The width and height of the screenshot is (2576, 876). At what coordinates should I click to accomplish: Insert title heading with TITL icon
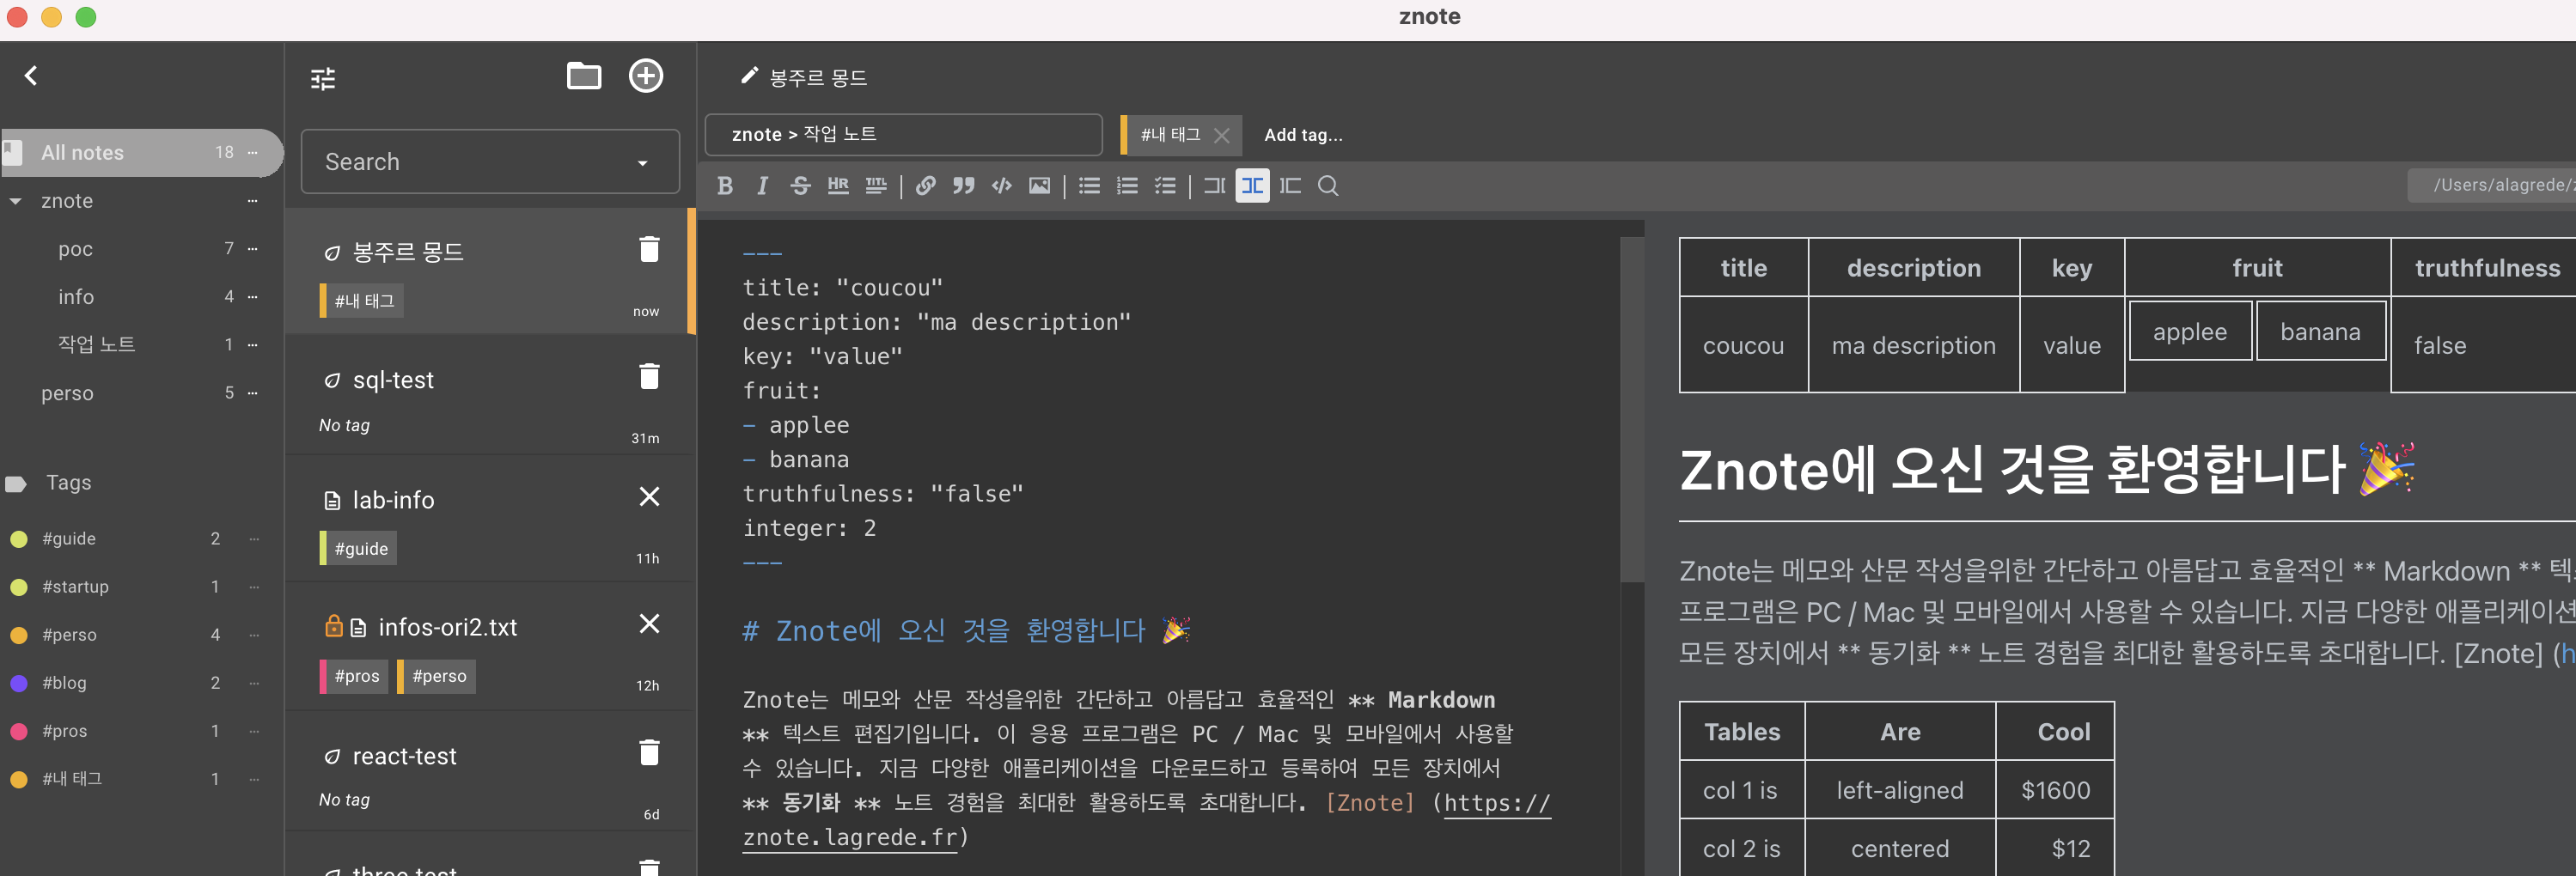click(x=876, y=186)
